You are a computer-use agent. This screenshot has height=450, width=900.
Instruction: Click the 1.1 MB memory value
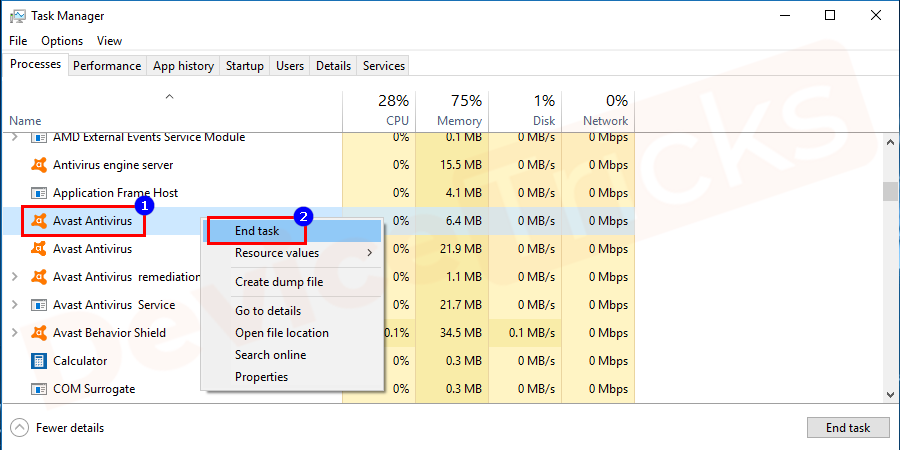(x=463, y=277)
